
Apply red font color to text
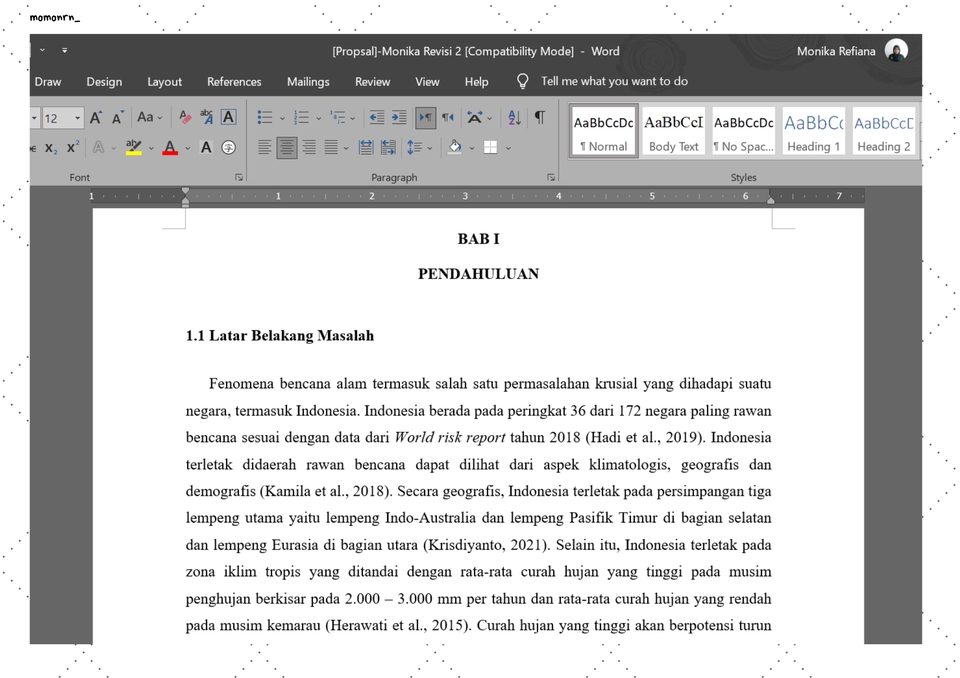click(169, 146)
